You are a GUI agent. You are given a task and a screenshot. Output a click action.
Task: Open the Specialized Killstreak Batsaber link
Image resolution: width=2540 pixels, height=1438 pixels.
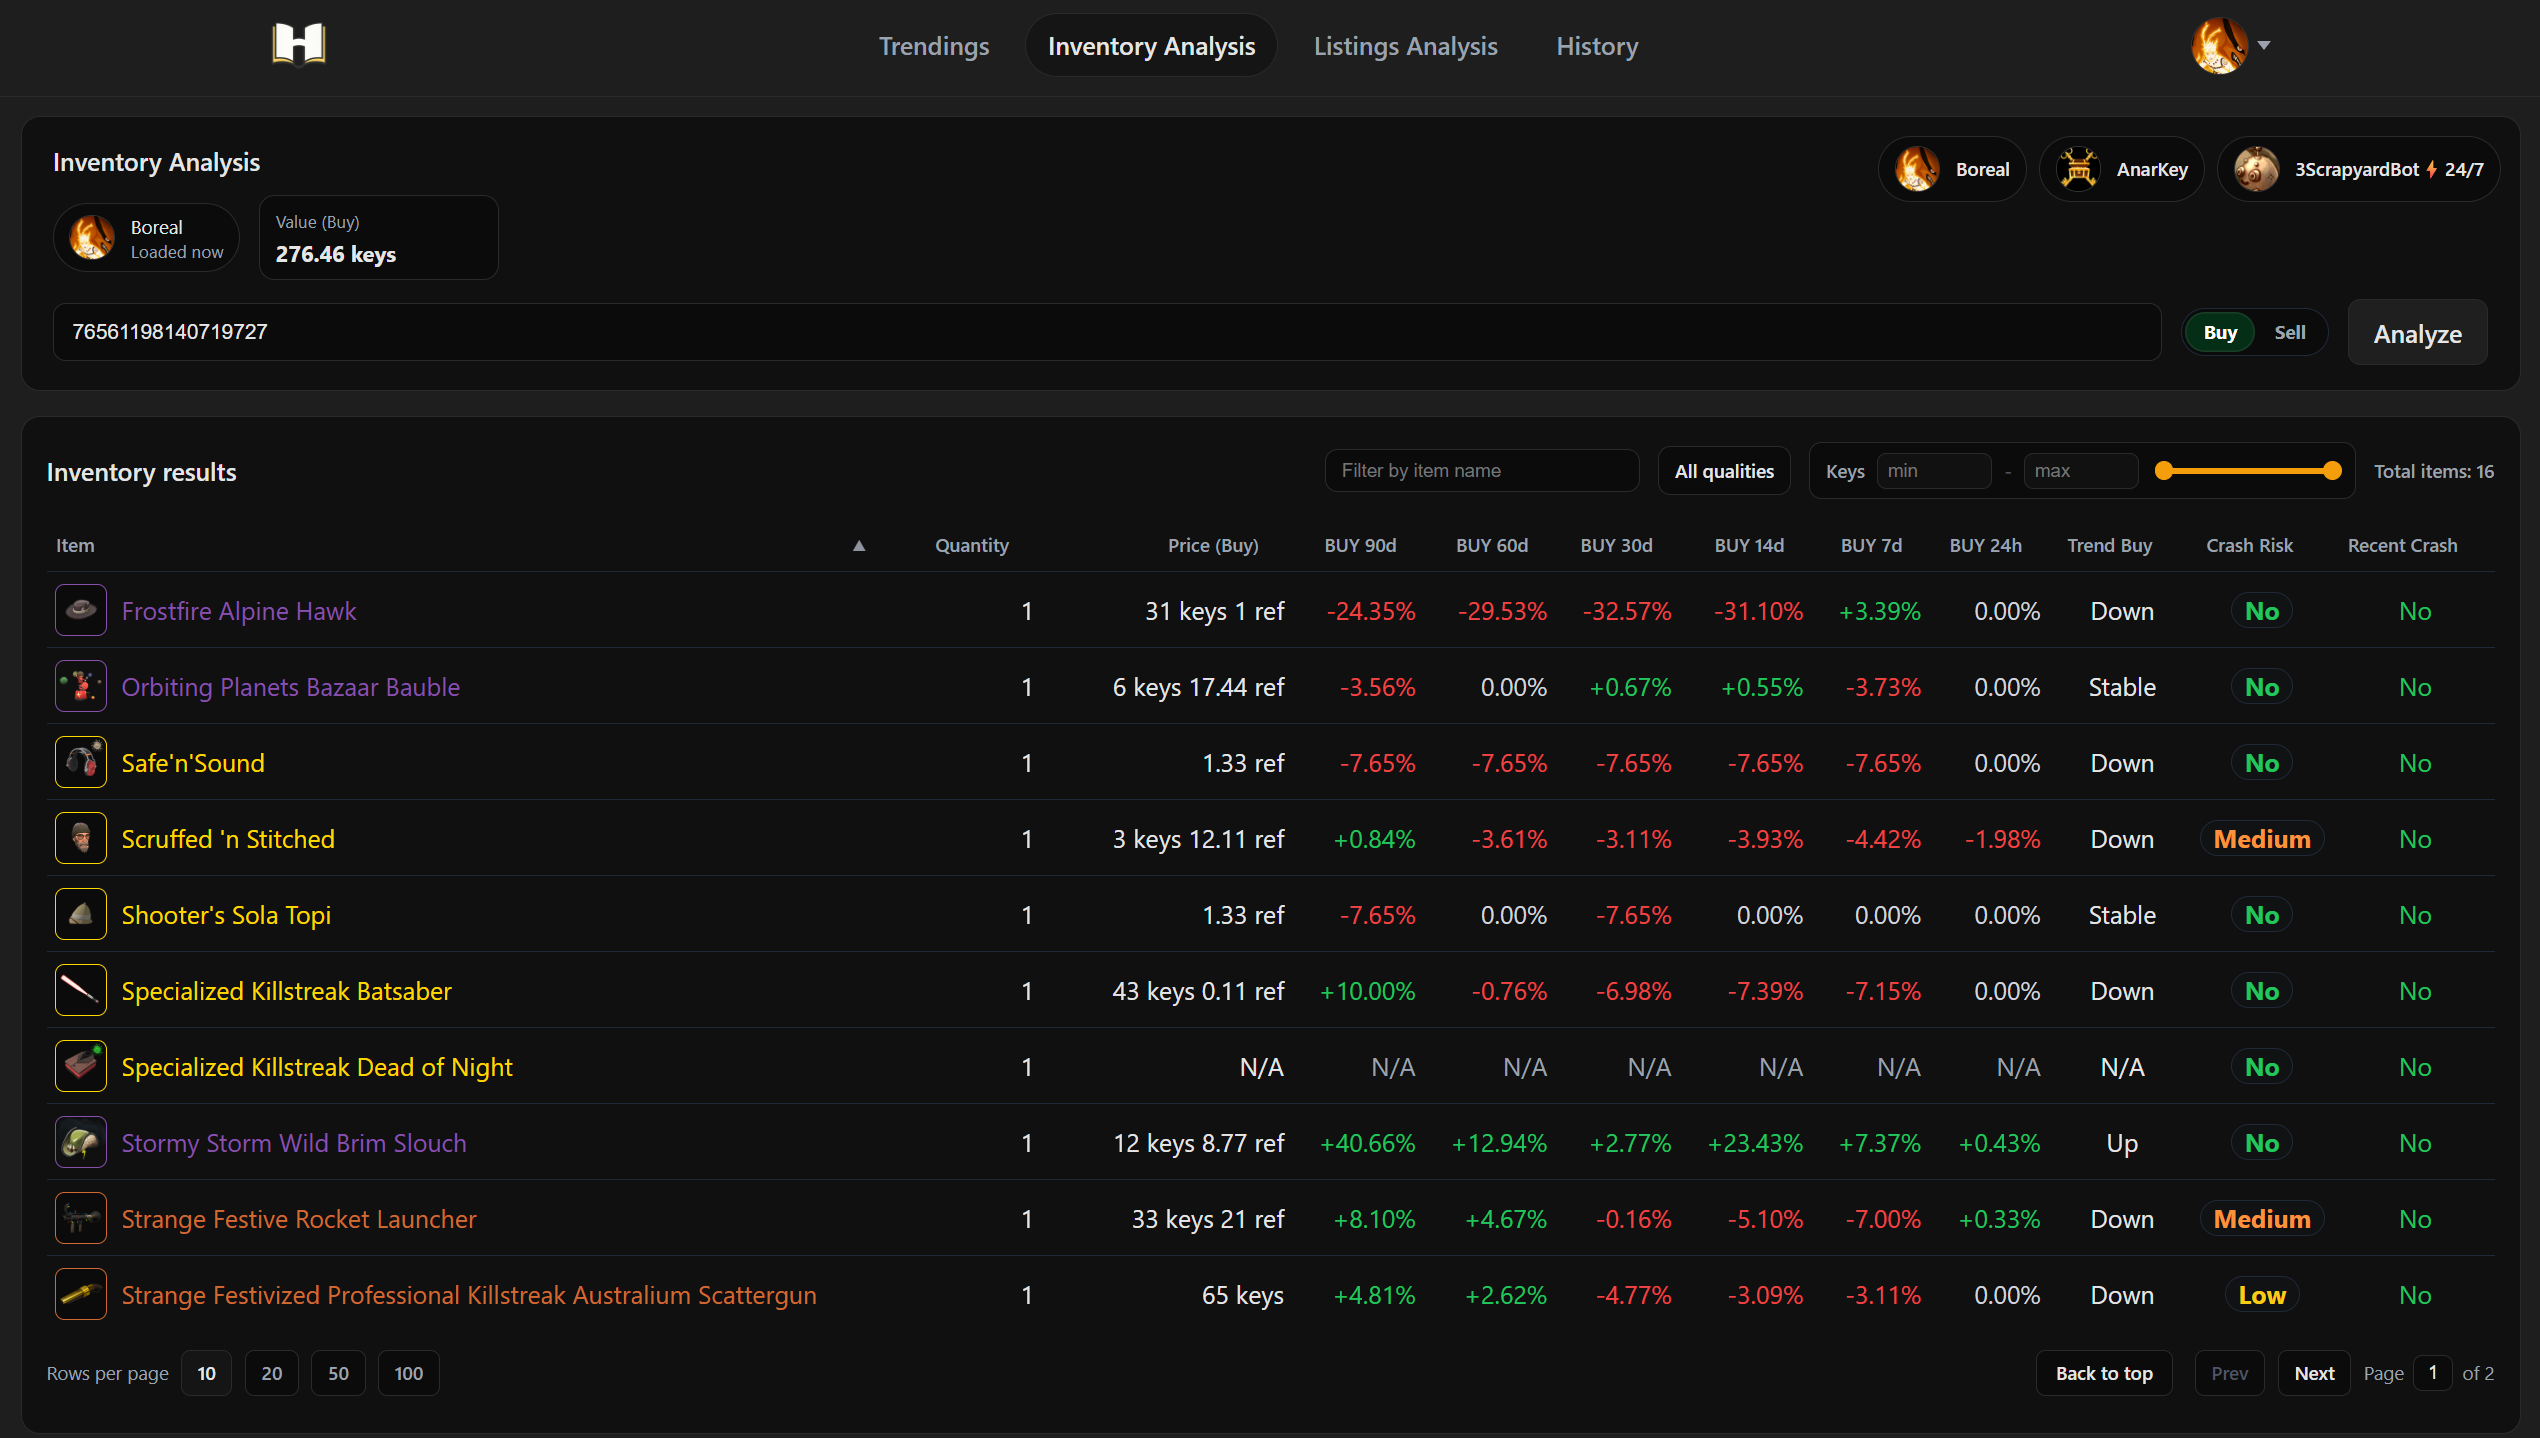click(287, 991)
